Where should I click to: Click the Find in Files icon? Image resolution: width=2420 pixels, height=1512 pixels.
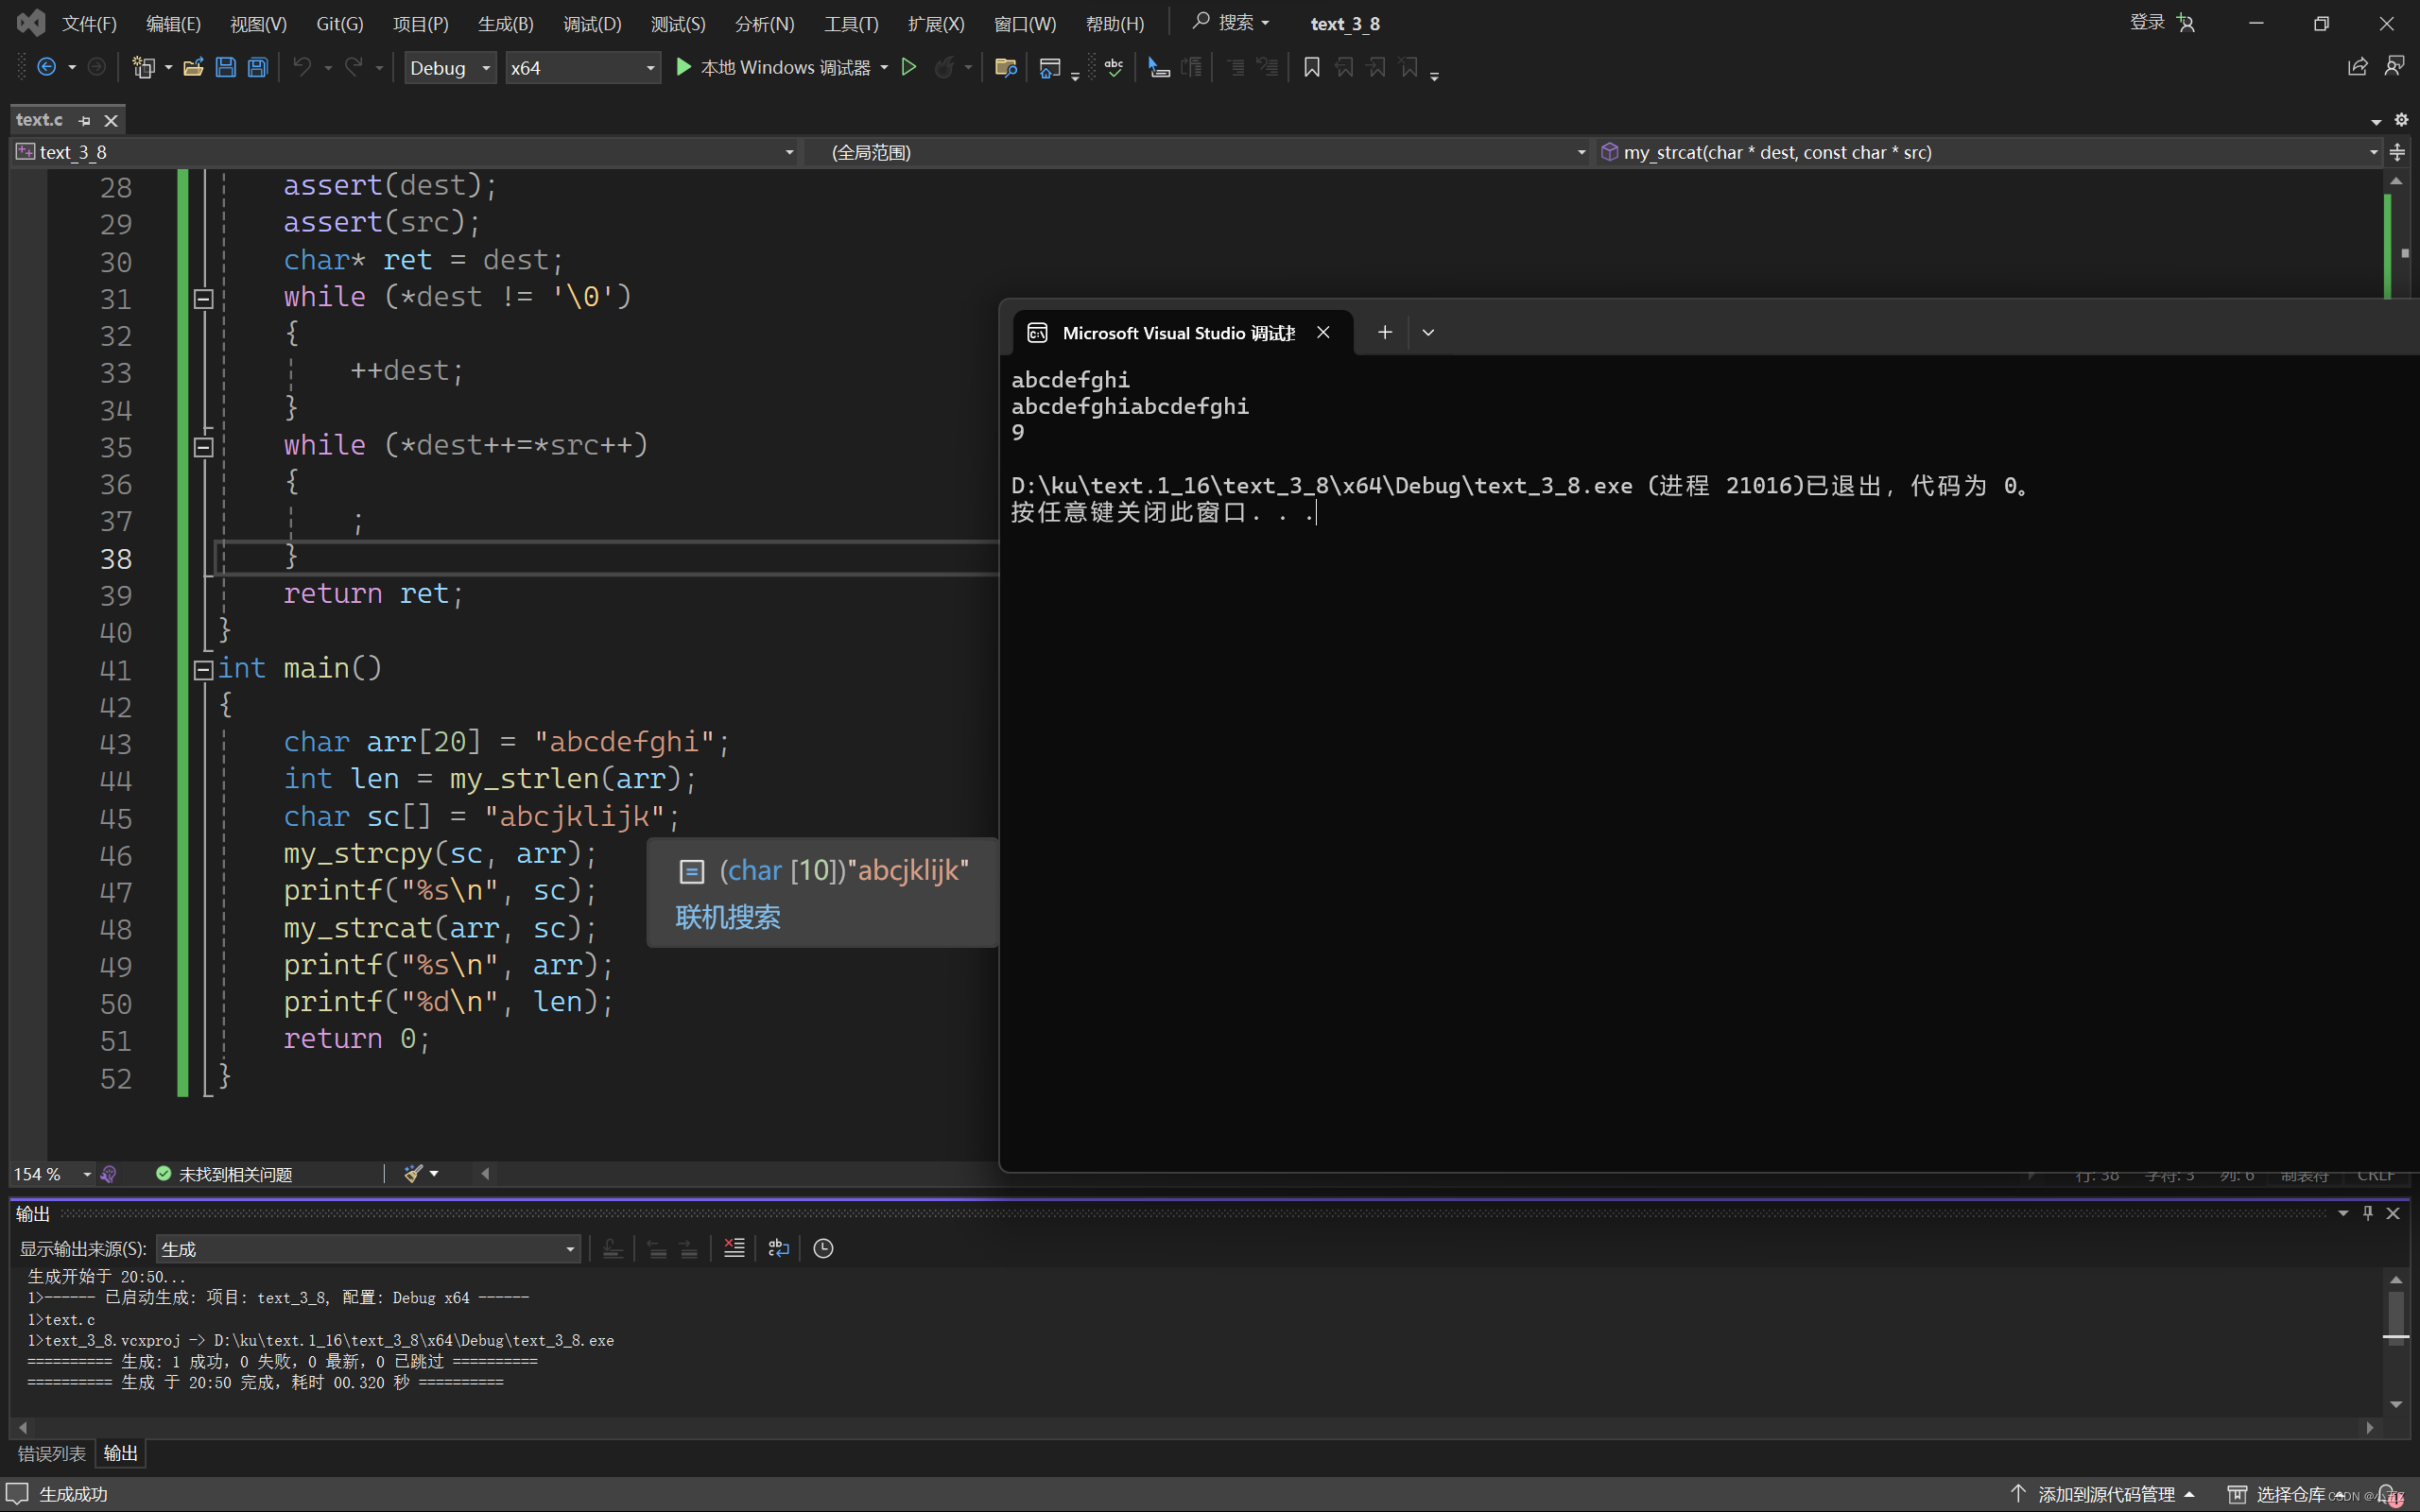coord(1006,68)
